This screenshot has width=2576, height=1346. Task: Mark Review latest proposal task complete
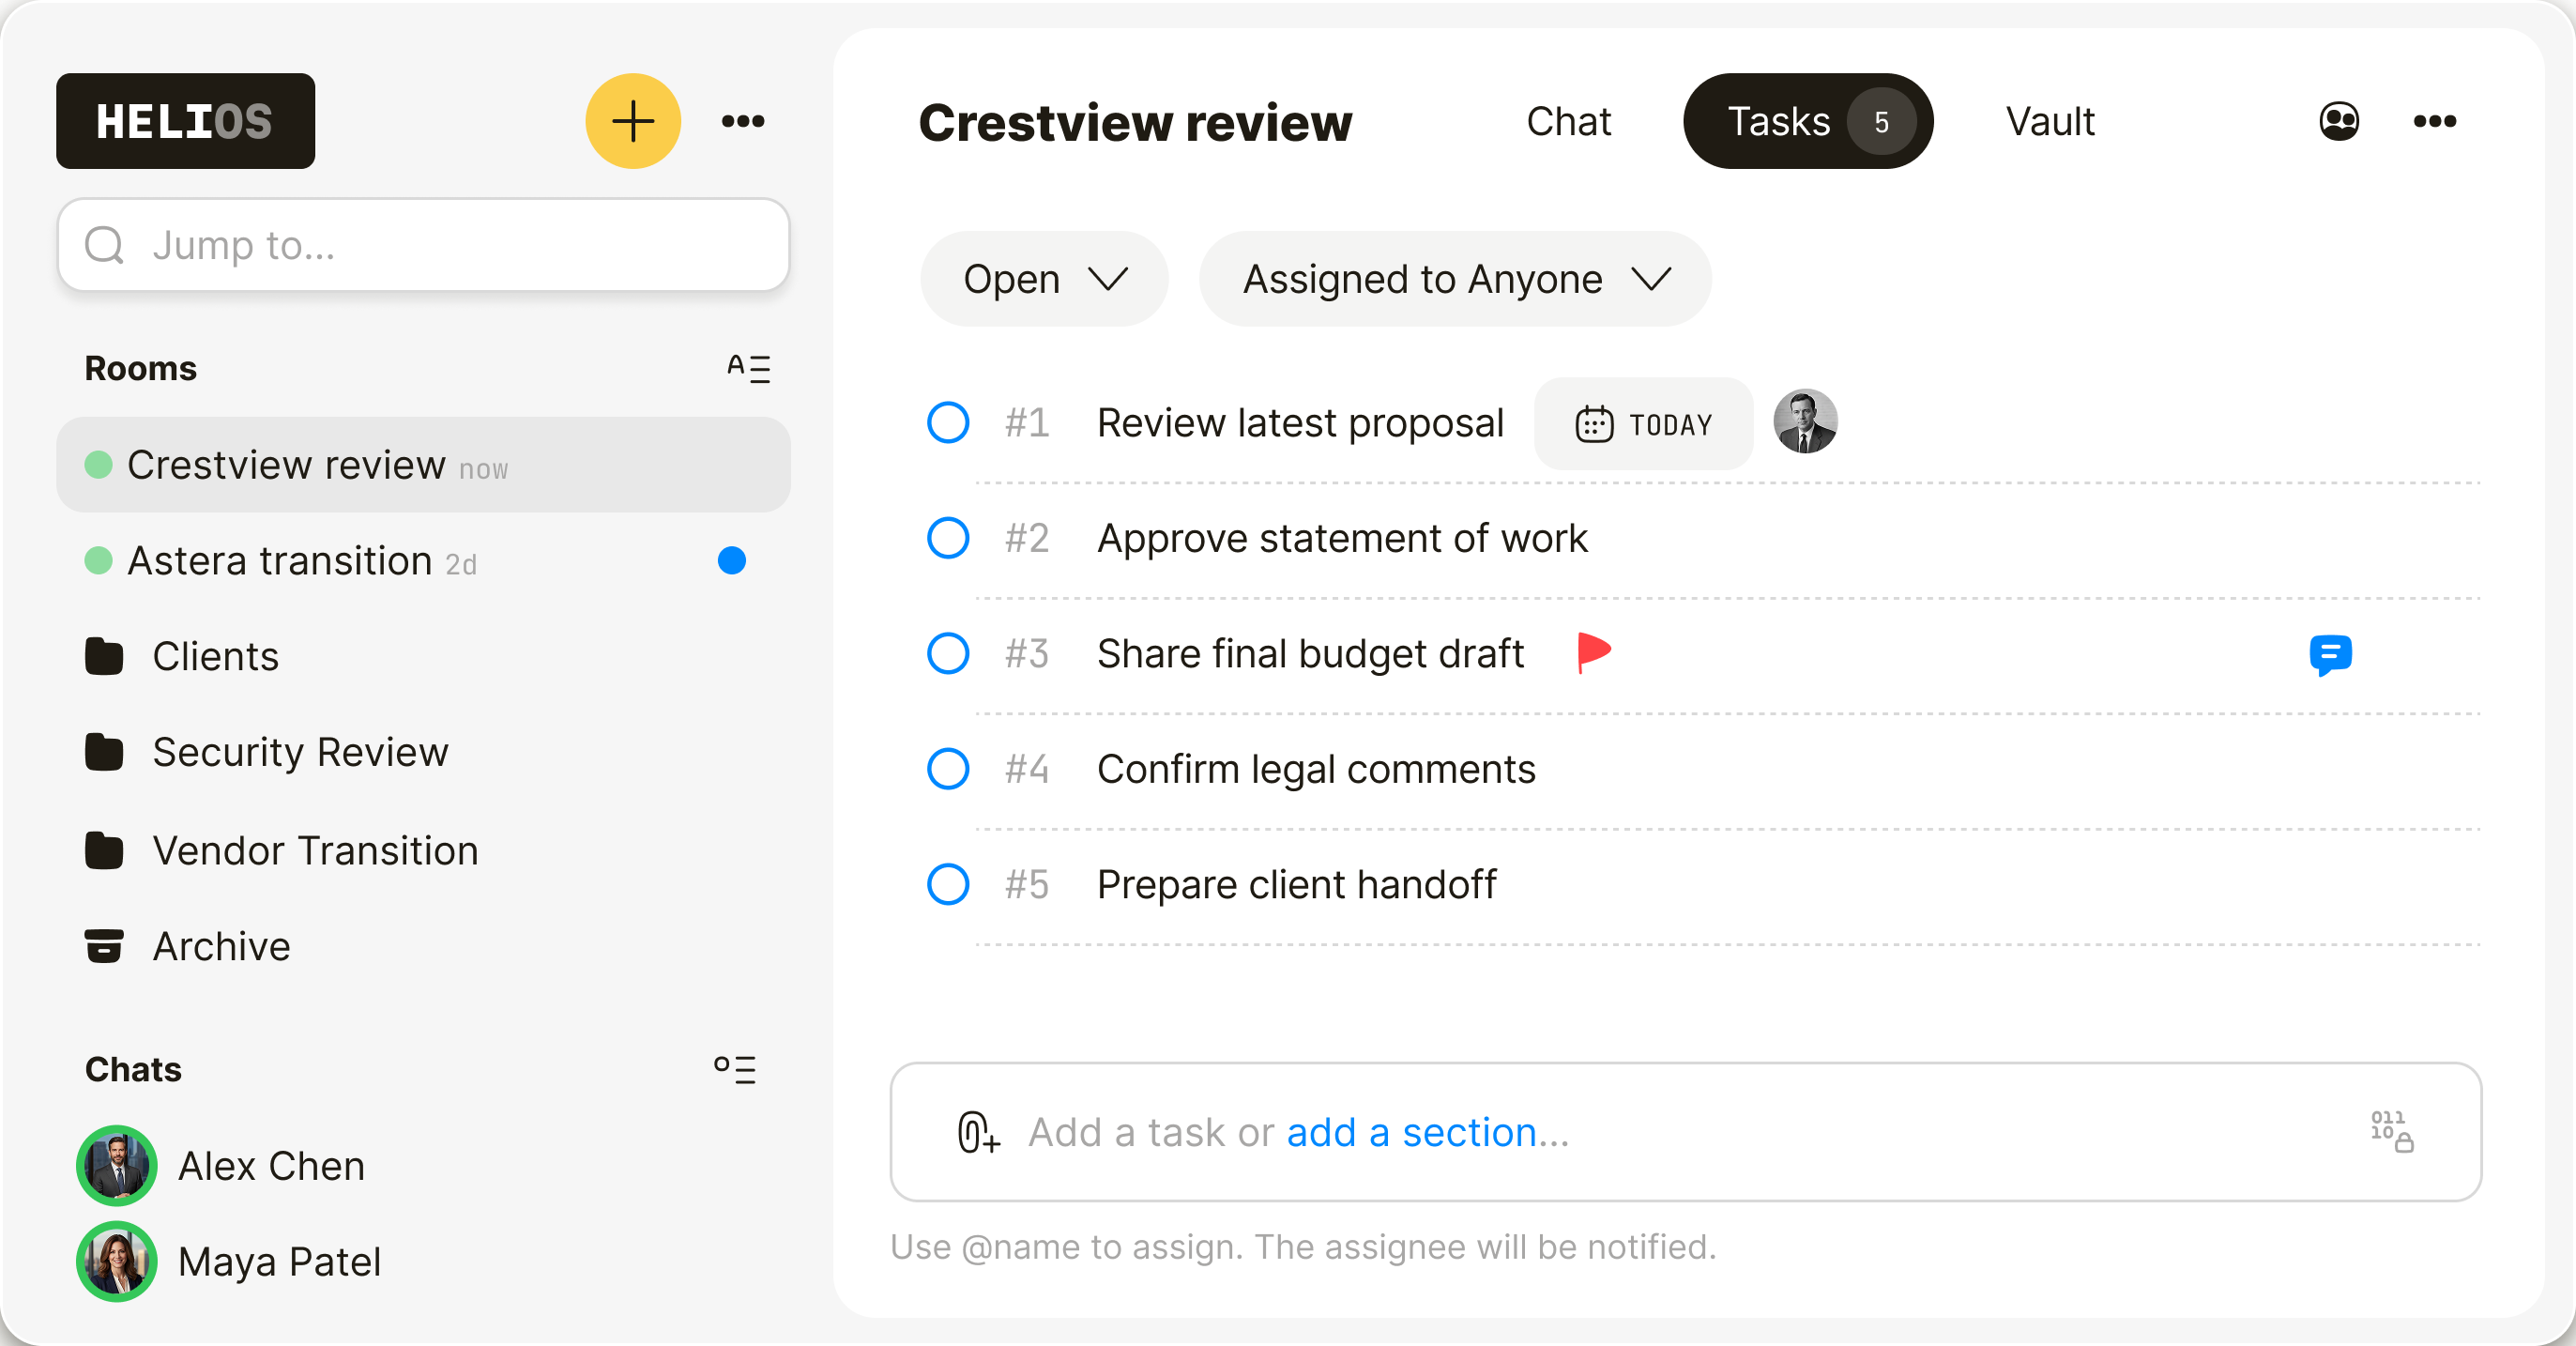(x=947, y=422)
